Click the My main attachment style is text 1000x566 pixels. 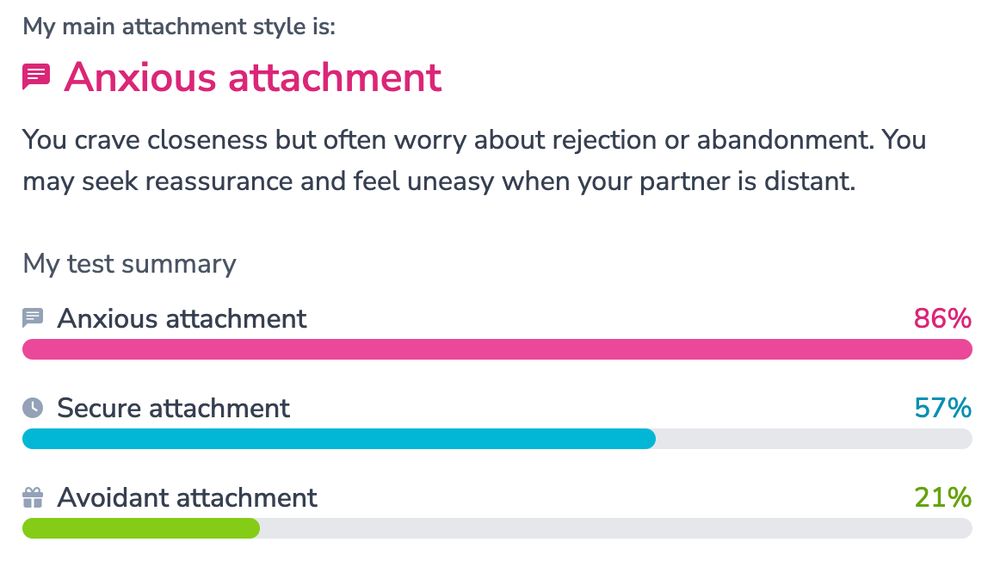(x=179, y=27)
